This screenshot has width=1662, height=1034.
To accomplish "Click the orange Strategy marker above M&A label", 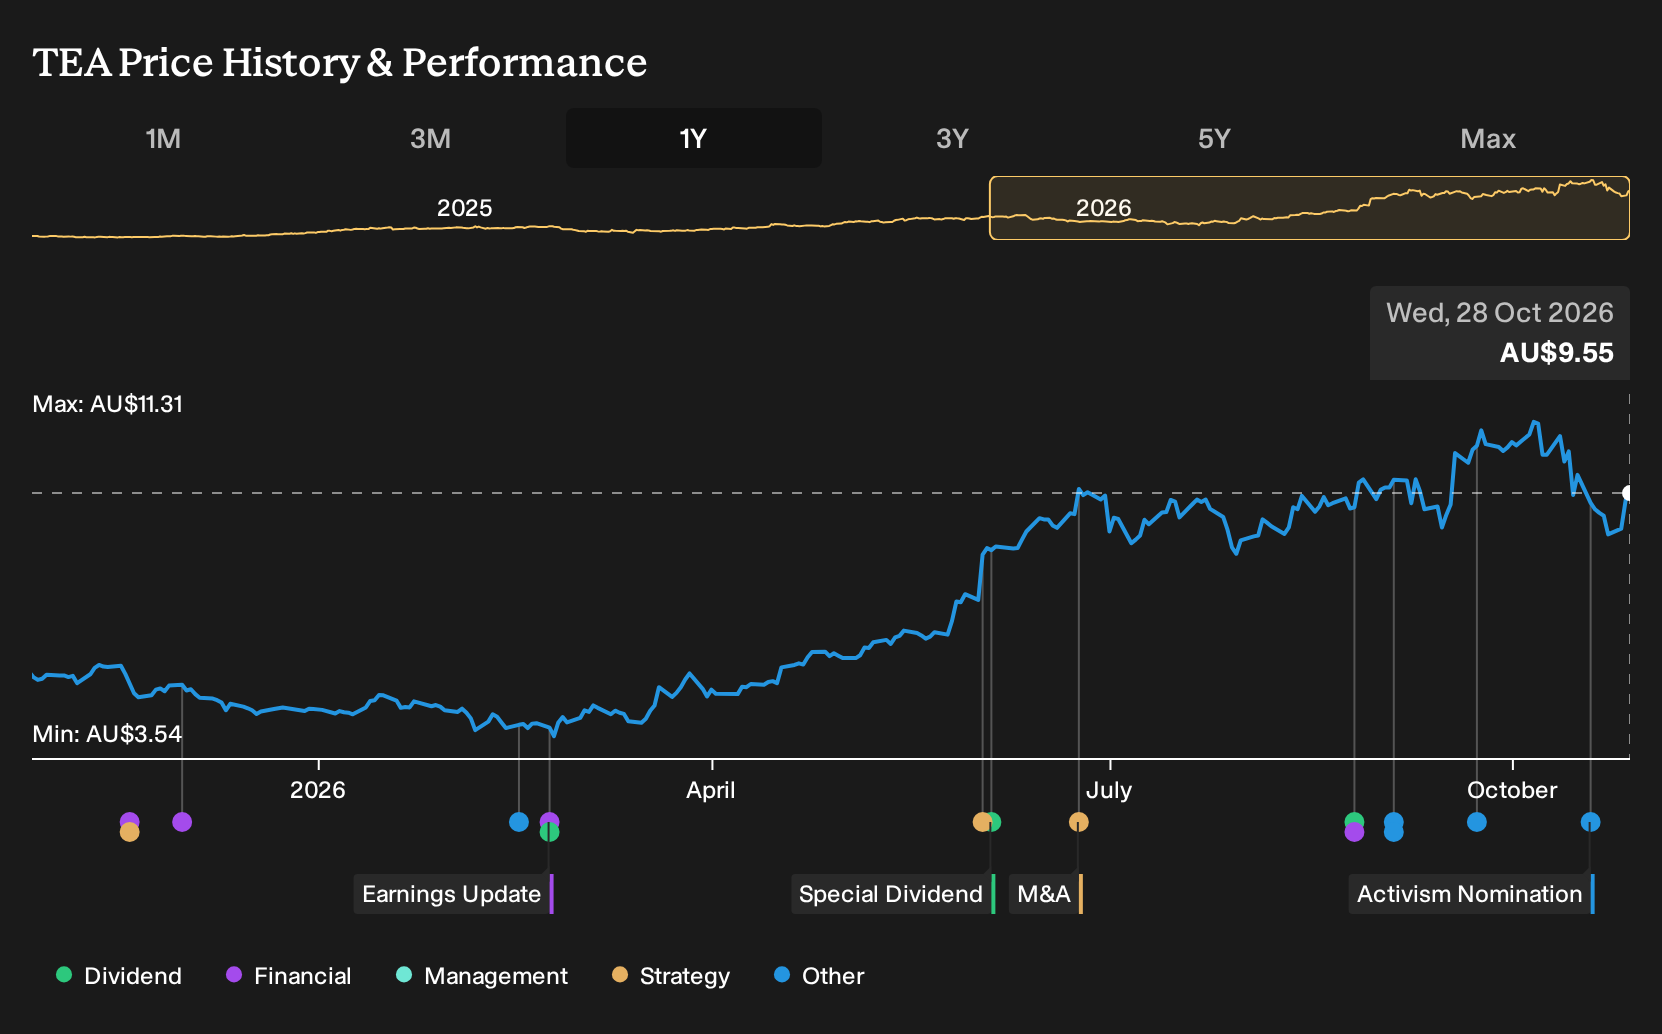I will [1078, 822].
